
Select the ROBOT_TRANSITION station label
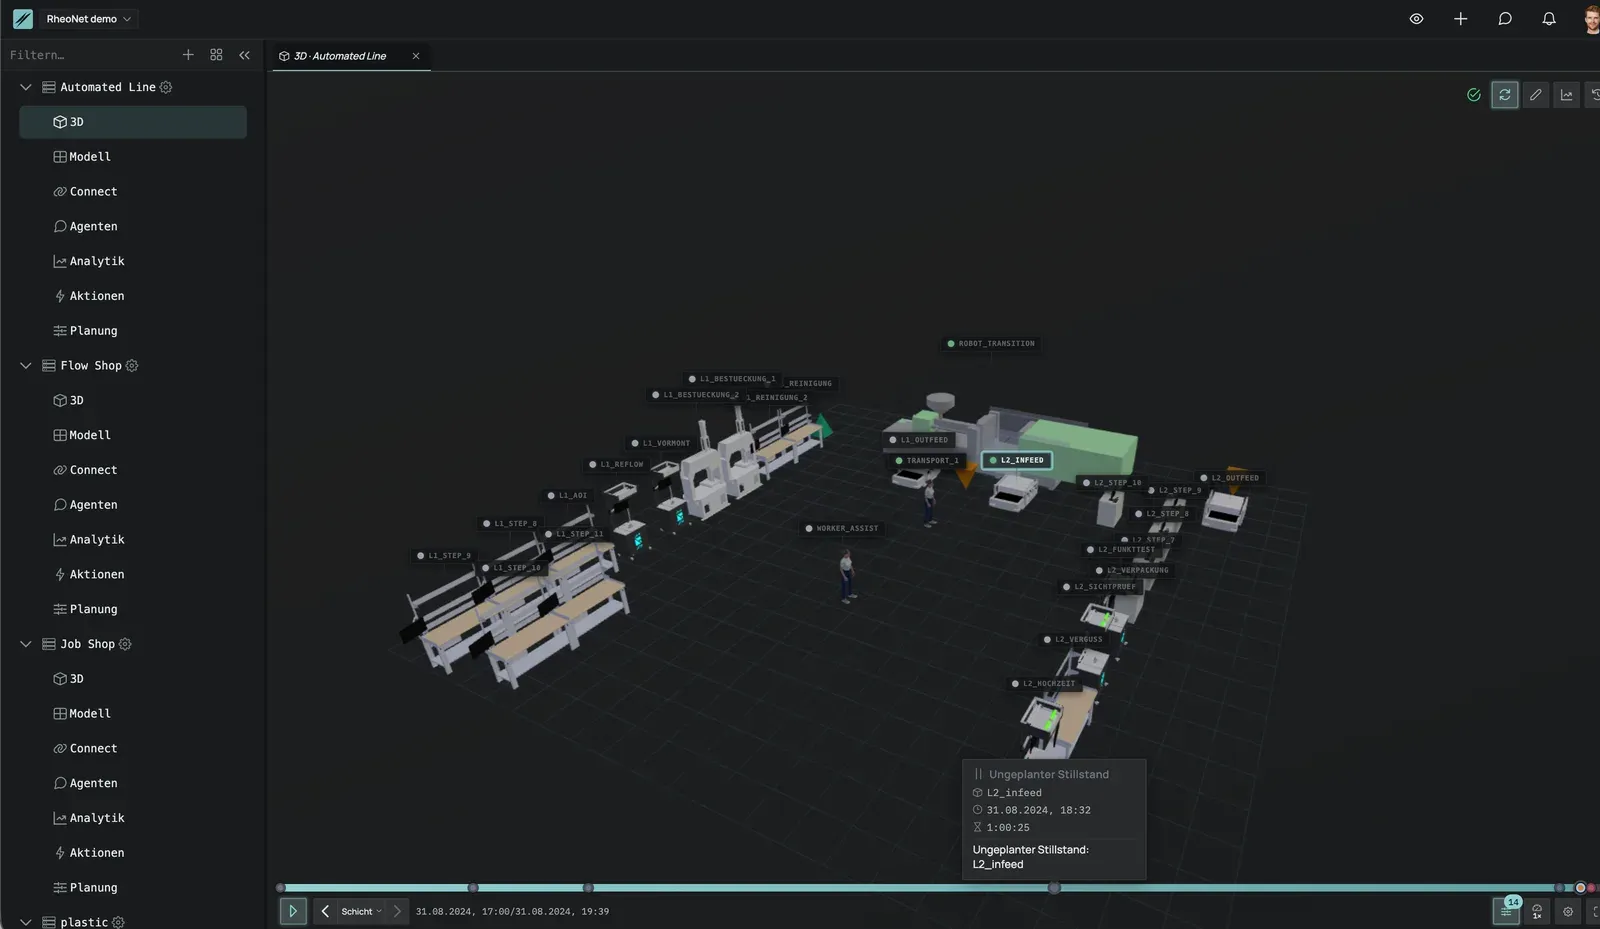tap(992, 344)
